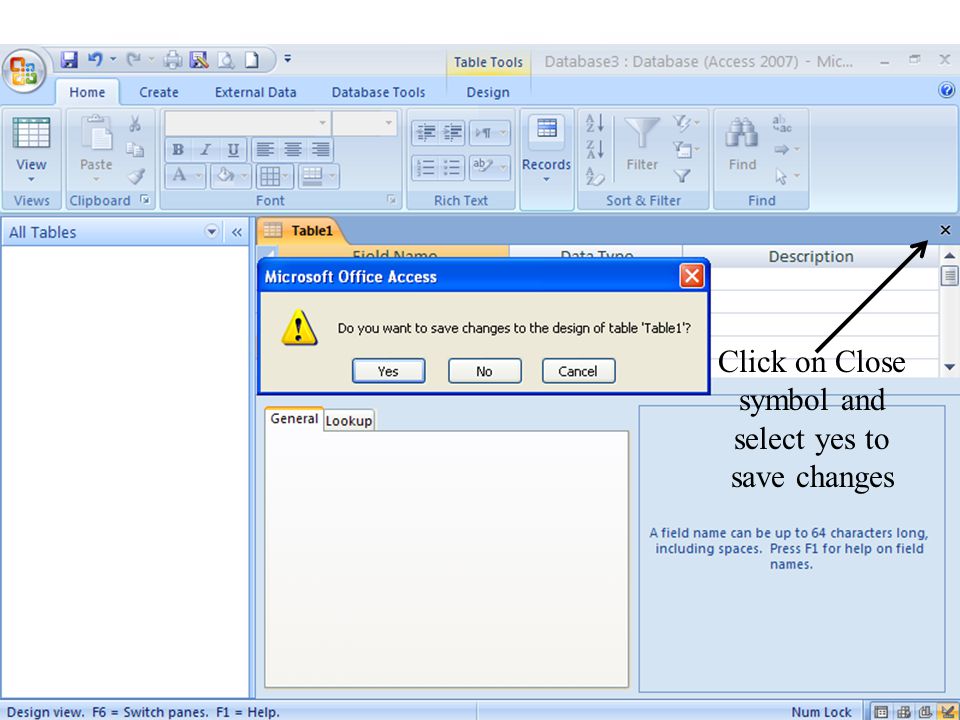Open the Records group menu
This screenshot has height=720, width=960.
click(546, 151)
